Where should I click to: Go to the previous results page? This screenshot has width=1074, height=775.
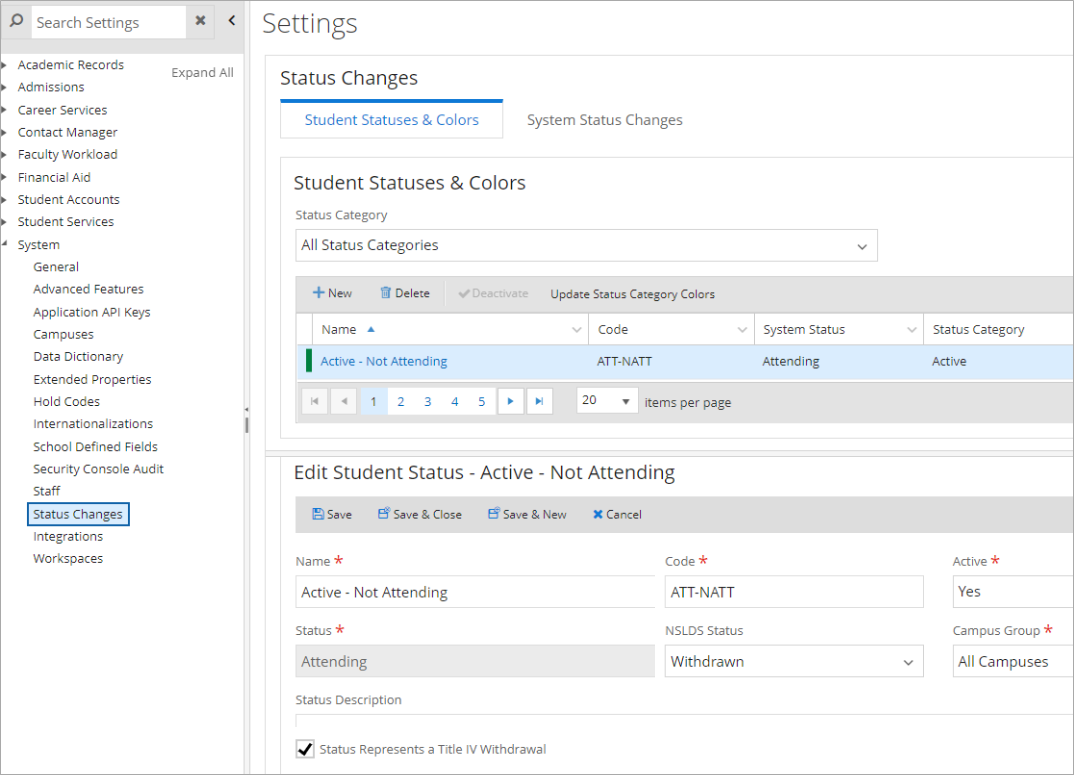[344, 402]
